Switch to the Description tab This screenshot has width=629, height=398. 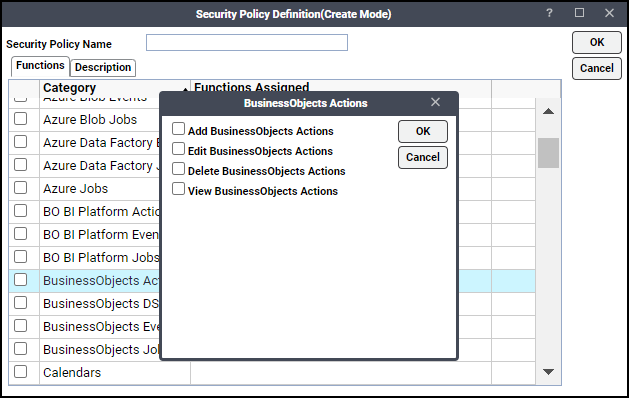(x=103, y=67)
